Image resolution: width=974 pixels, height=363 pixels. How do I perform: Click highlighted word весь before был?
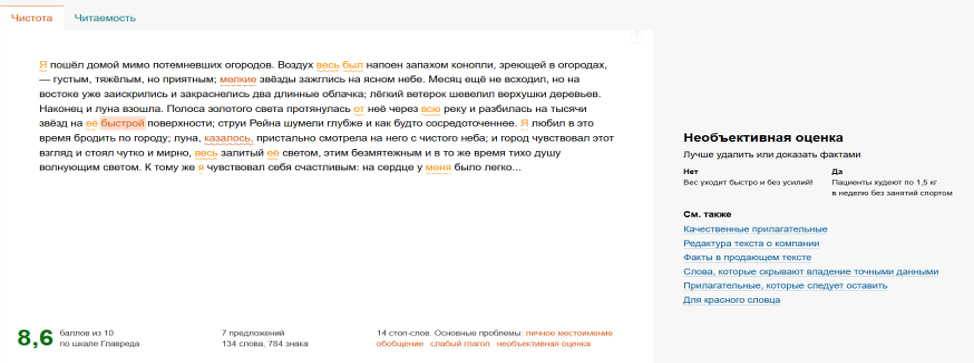tap(327, 65)
